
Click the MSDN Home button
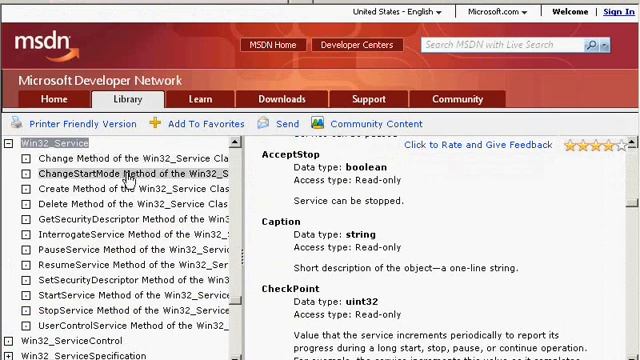(x=273, y=45)
